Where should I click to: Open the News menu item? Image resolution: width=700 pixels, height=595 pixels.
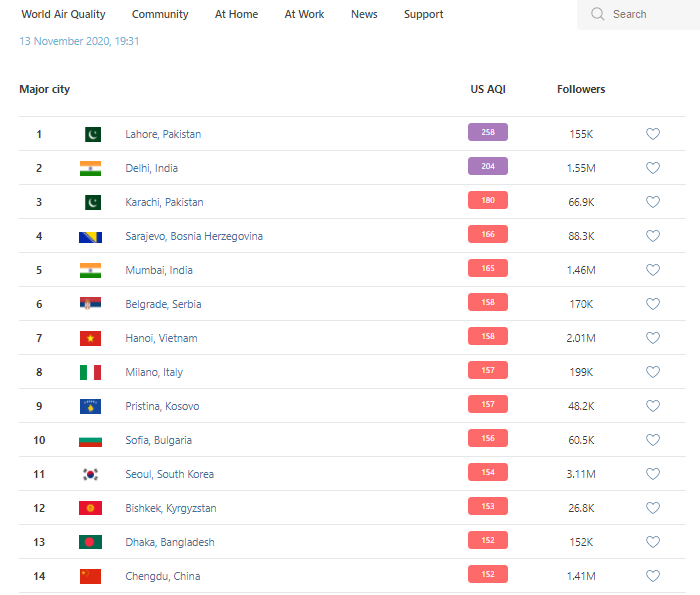point(364,14)
